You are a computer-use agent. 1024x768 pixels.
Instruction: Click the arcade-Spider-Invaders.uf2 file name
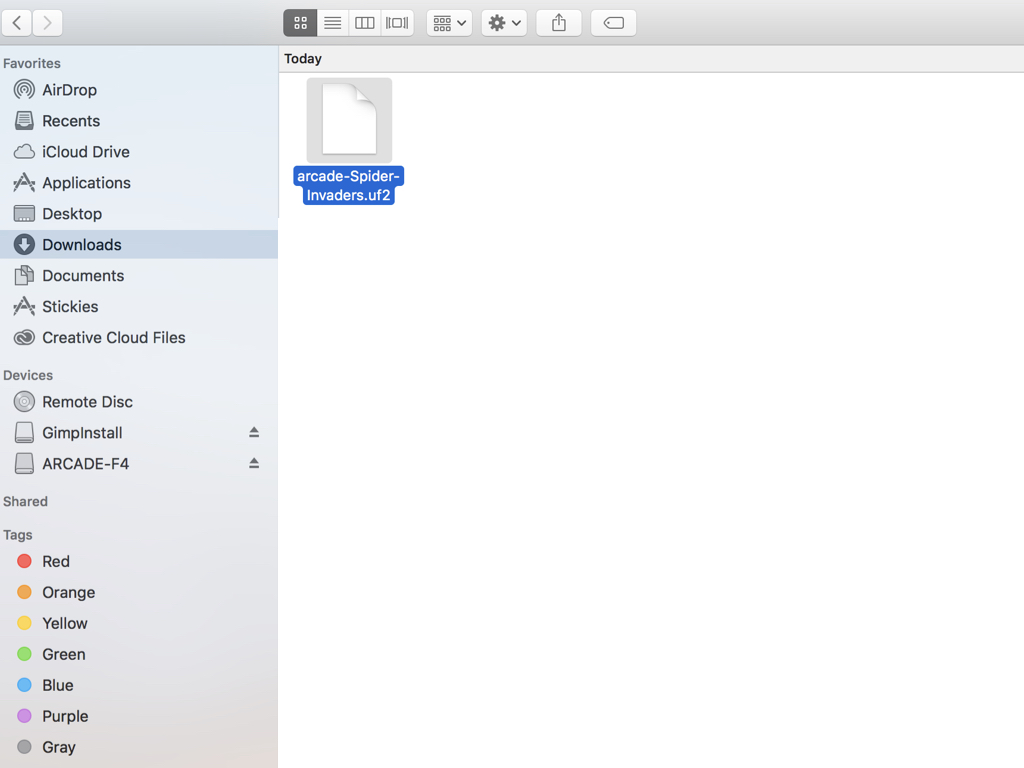(x=349, y=185)
